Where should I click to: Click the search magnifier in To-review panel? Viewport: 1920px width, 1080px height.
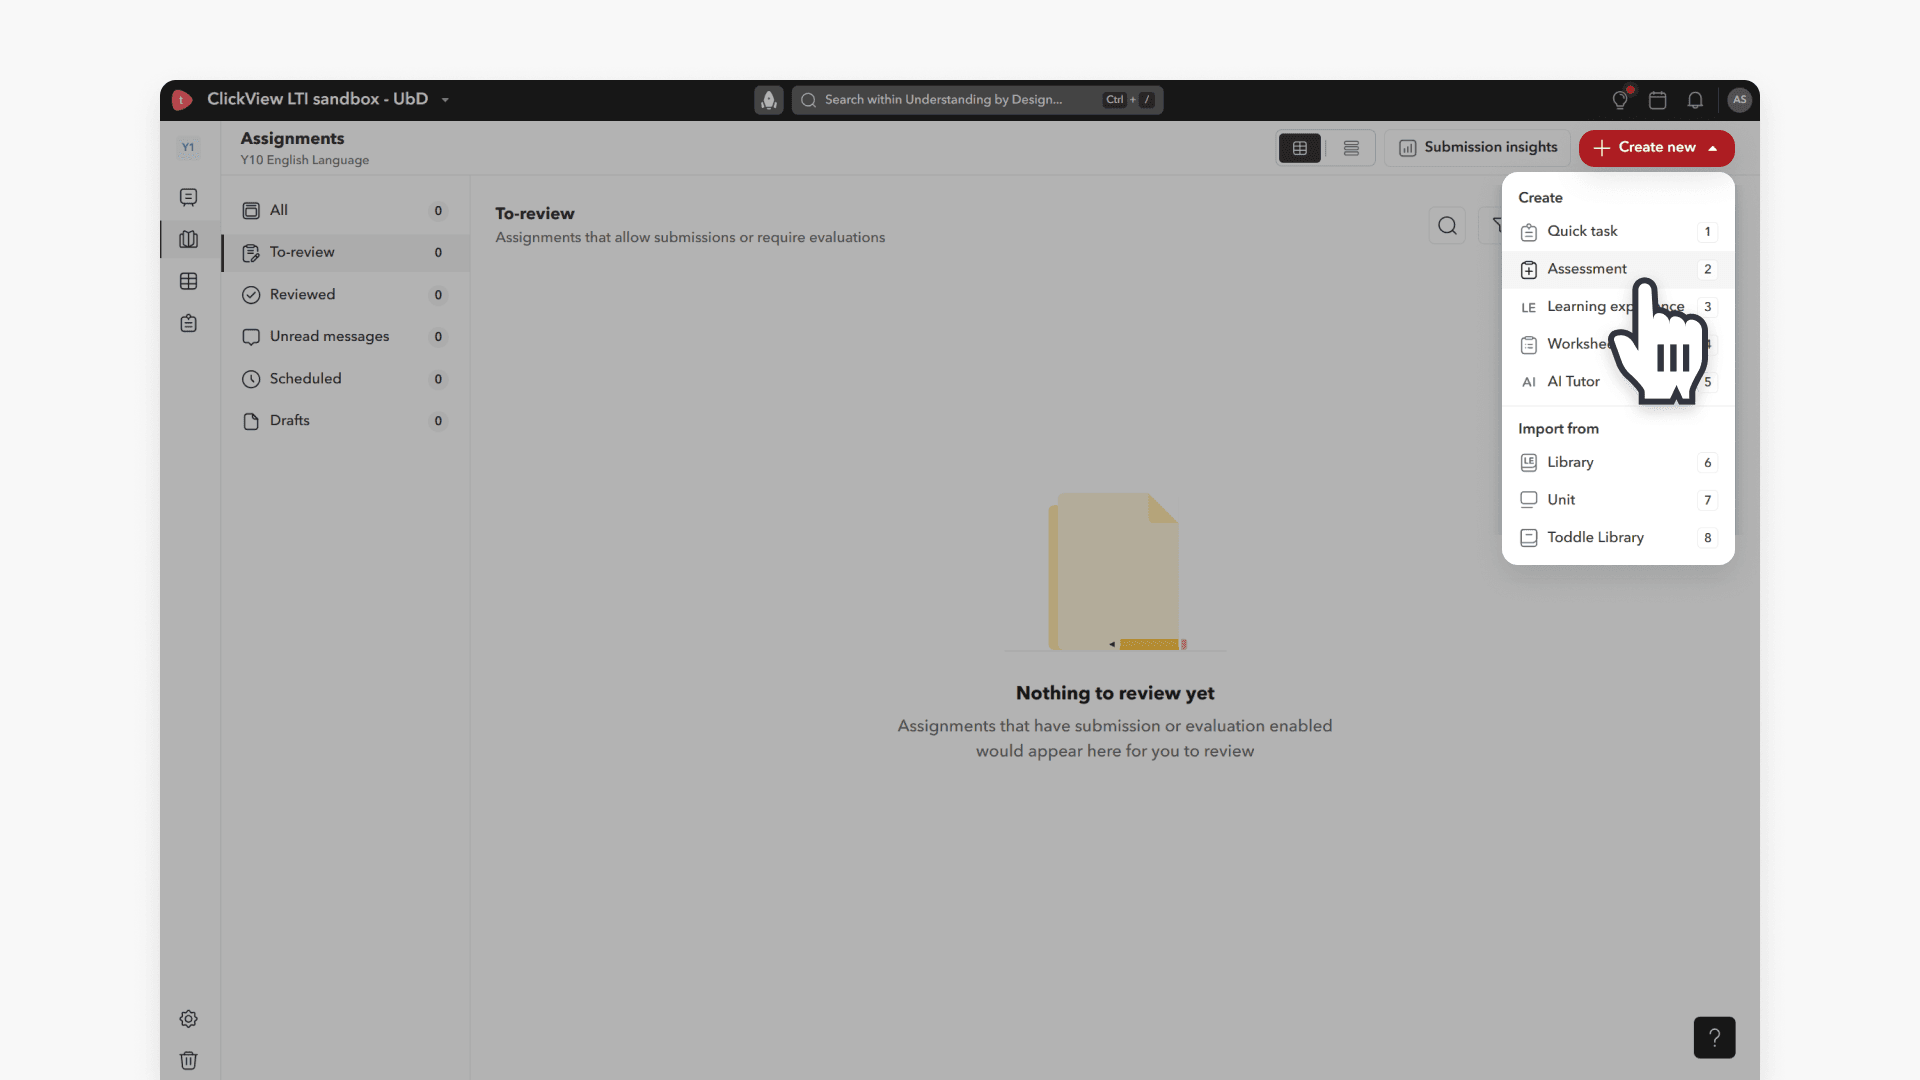point(1447,226)
